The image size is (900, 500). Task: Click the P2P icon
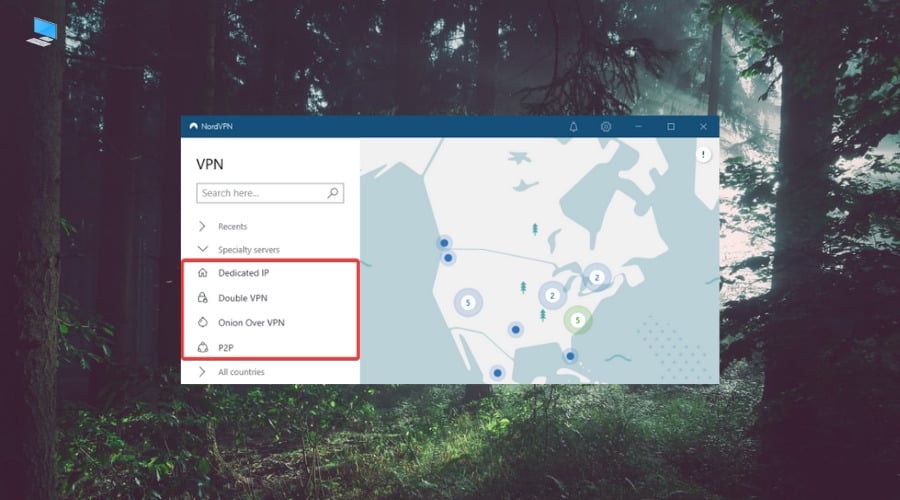coord(203,347)
